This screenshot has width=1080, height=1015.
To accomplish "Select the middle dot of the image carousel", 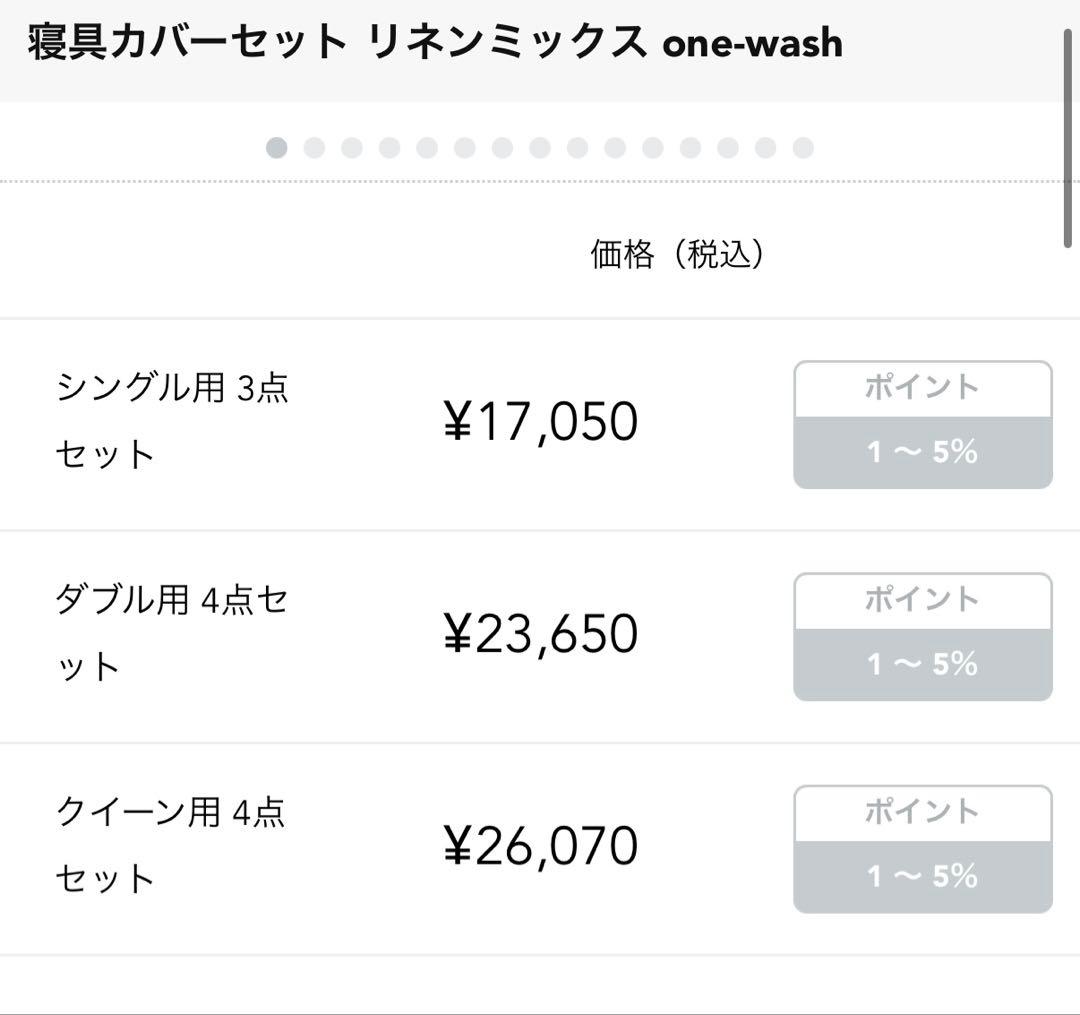I will coord(540,147).
